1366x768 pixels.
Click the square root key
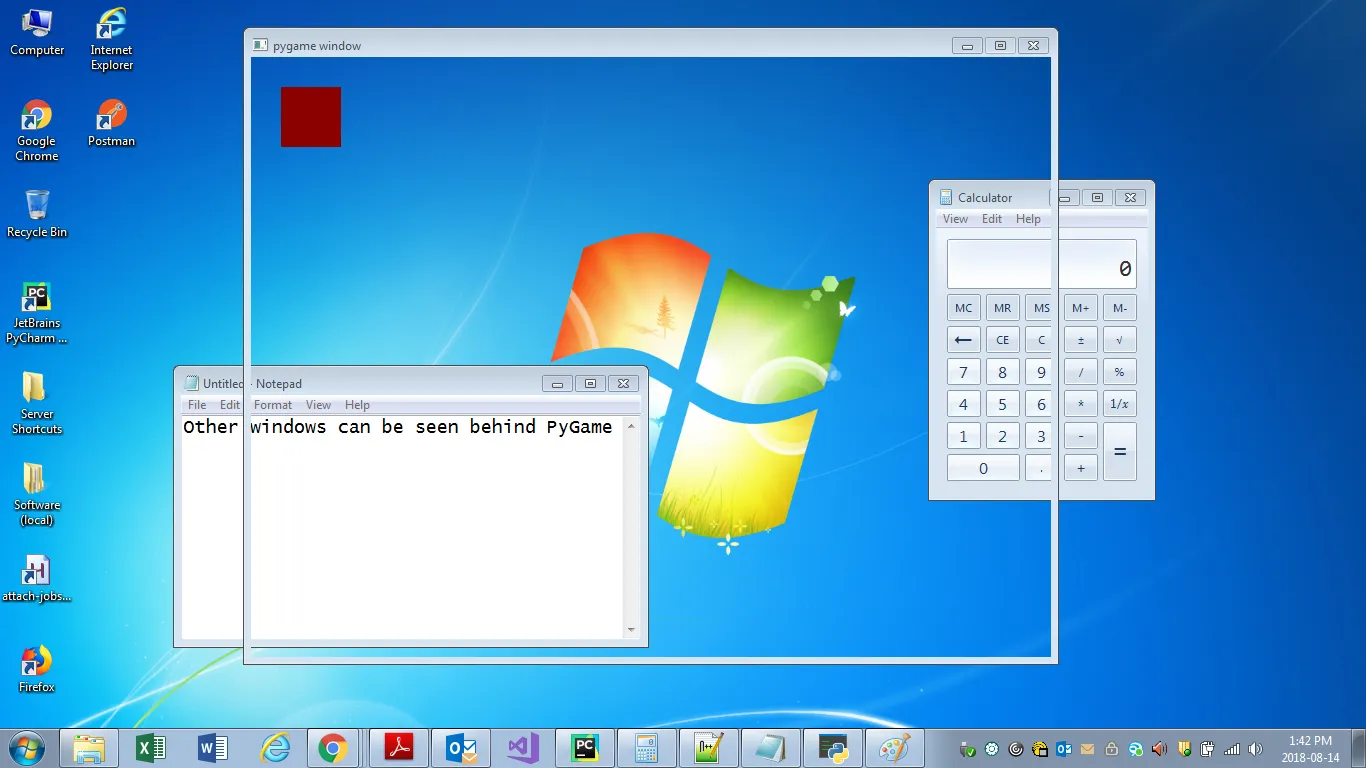click(1120, 340)
